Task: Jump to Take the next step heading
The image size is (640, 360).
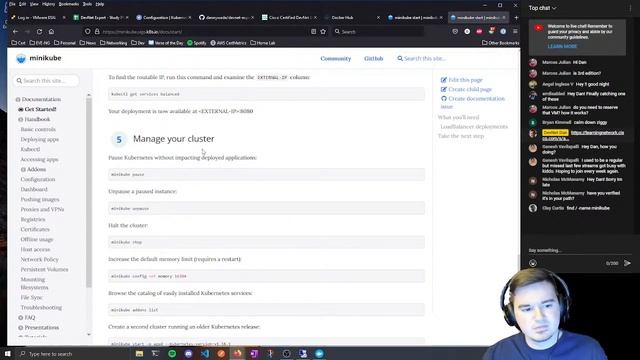Action: [461, 136]
